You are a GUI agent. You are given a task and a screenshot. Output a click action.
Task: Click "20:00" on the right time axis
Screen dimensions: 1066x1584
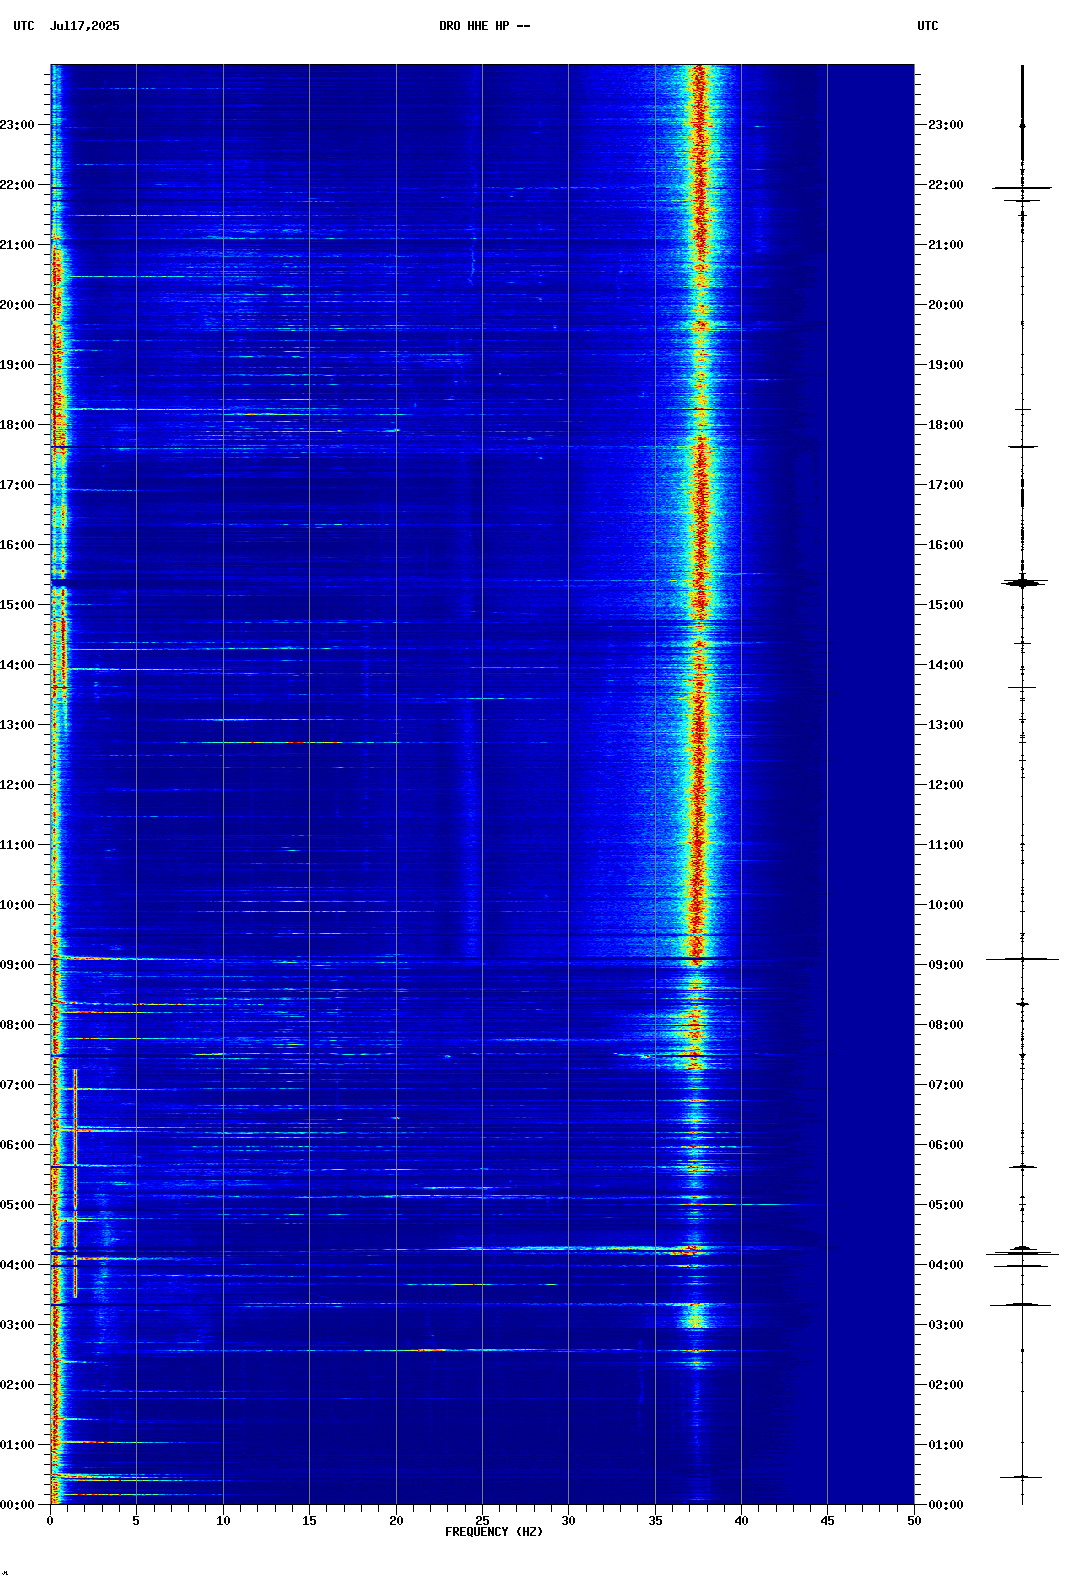946,305
